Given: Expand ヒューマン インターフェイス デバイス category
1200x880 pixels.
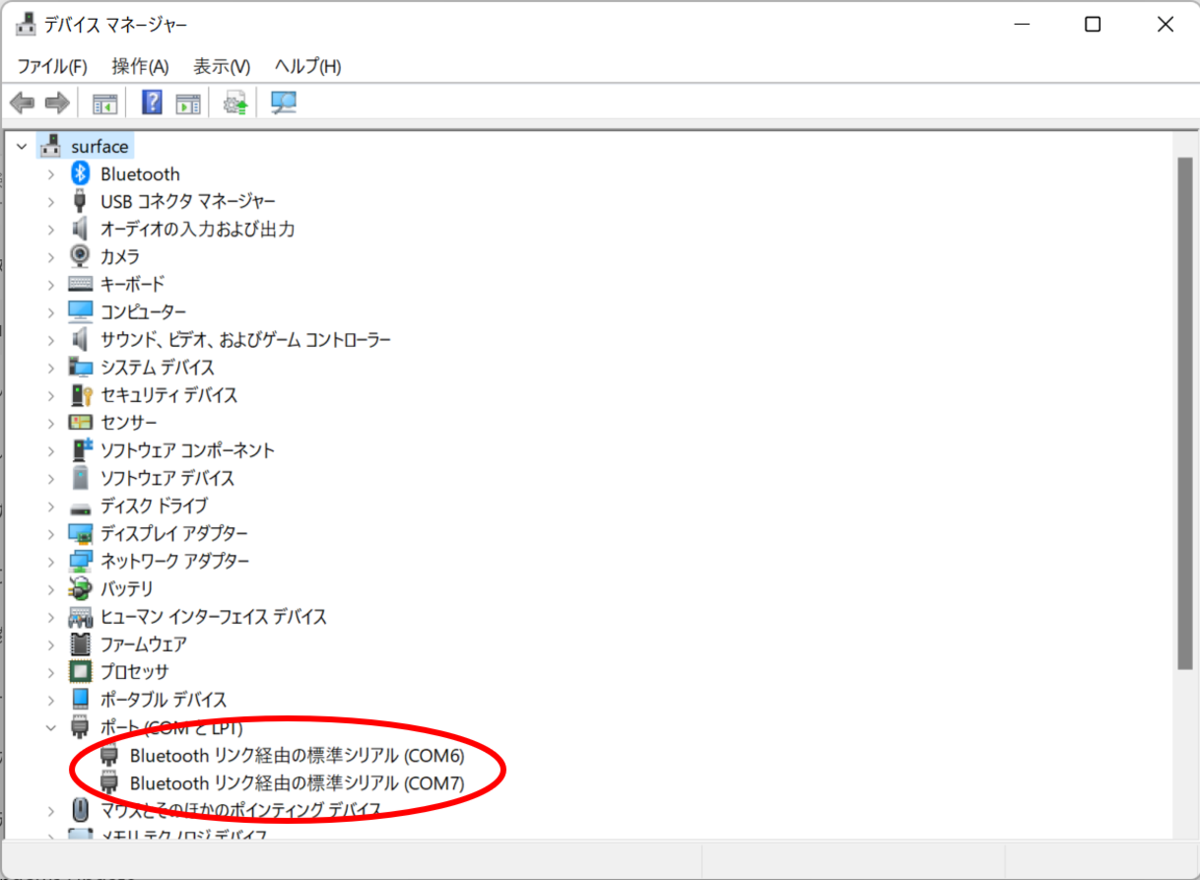Looking at the screenshot, I should 51,617.
